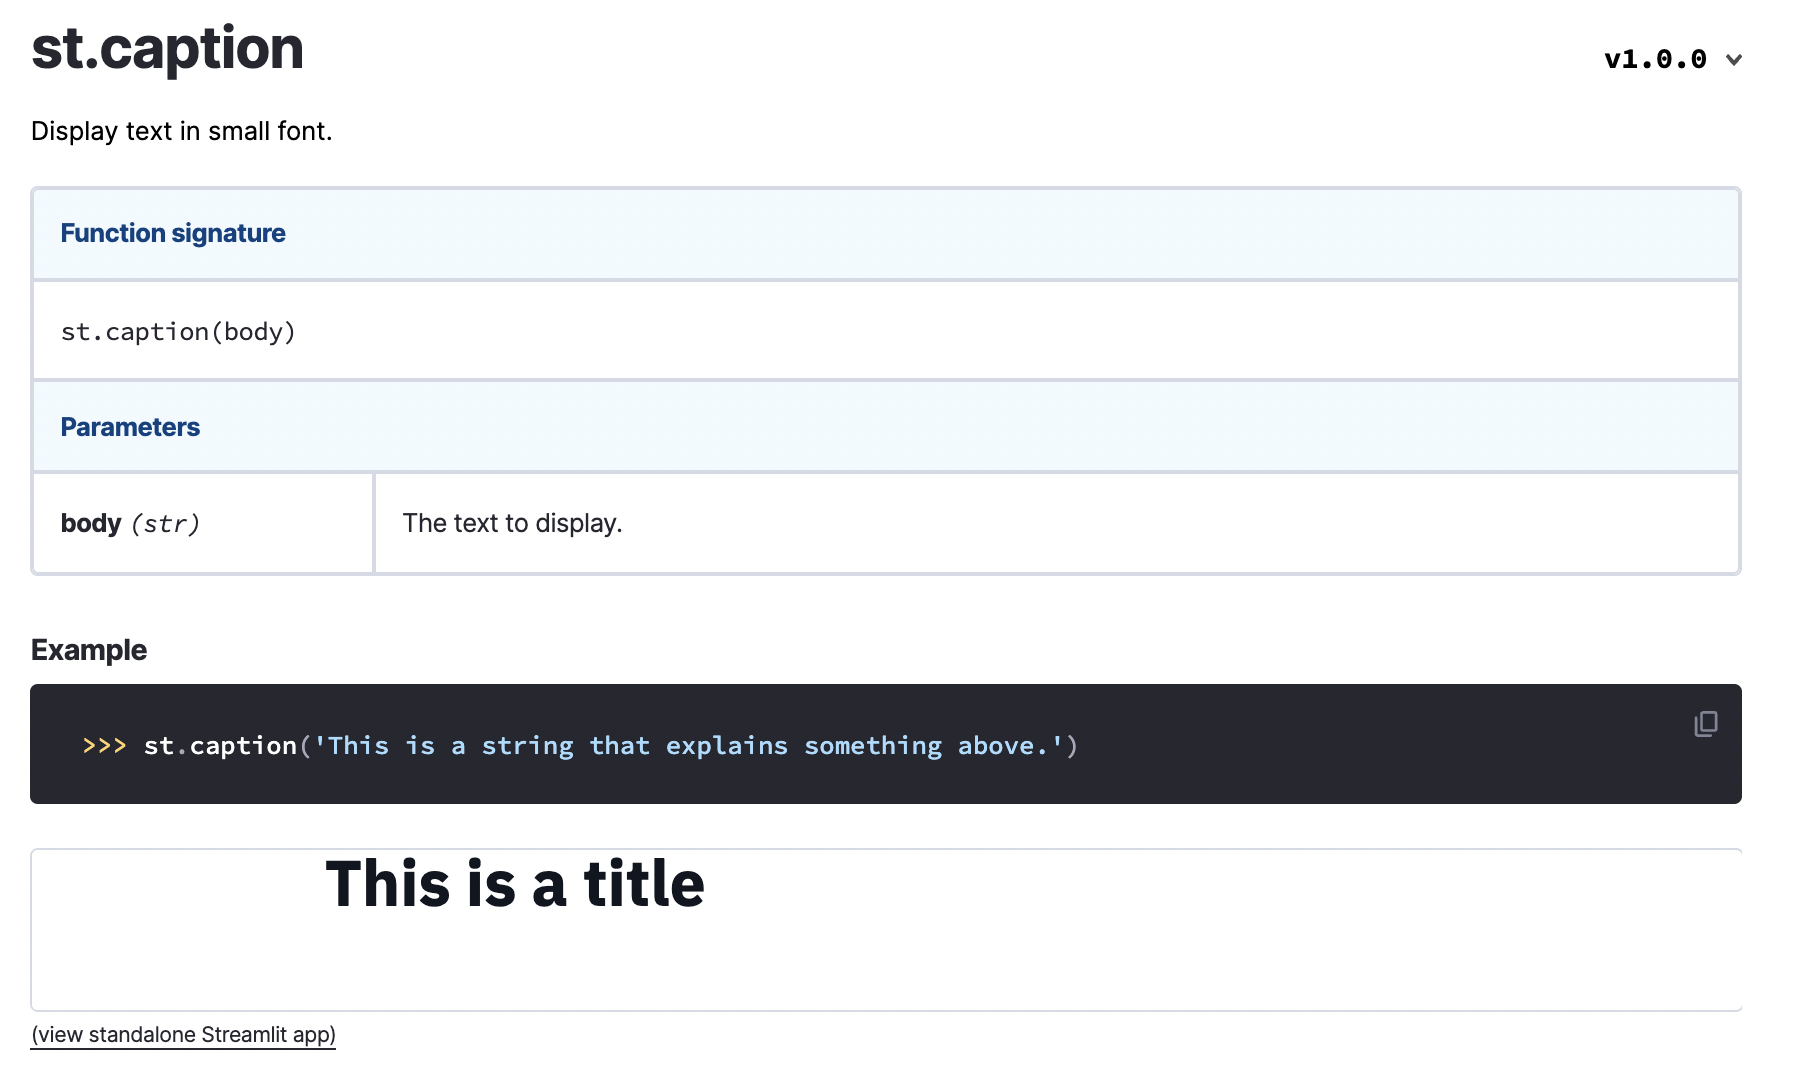Select the Parameters section header
Image resolution: width=1800 pixels, height=1078 pixels.
130,426
